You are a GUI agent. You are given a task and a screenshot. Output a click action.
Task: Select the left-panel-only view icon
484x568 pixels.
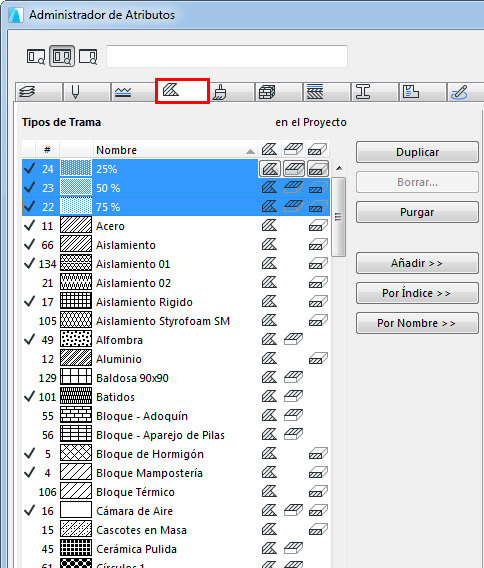click(x=36, y=57)
